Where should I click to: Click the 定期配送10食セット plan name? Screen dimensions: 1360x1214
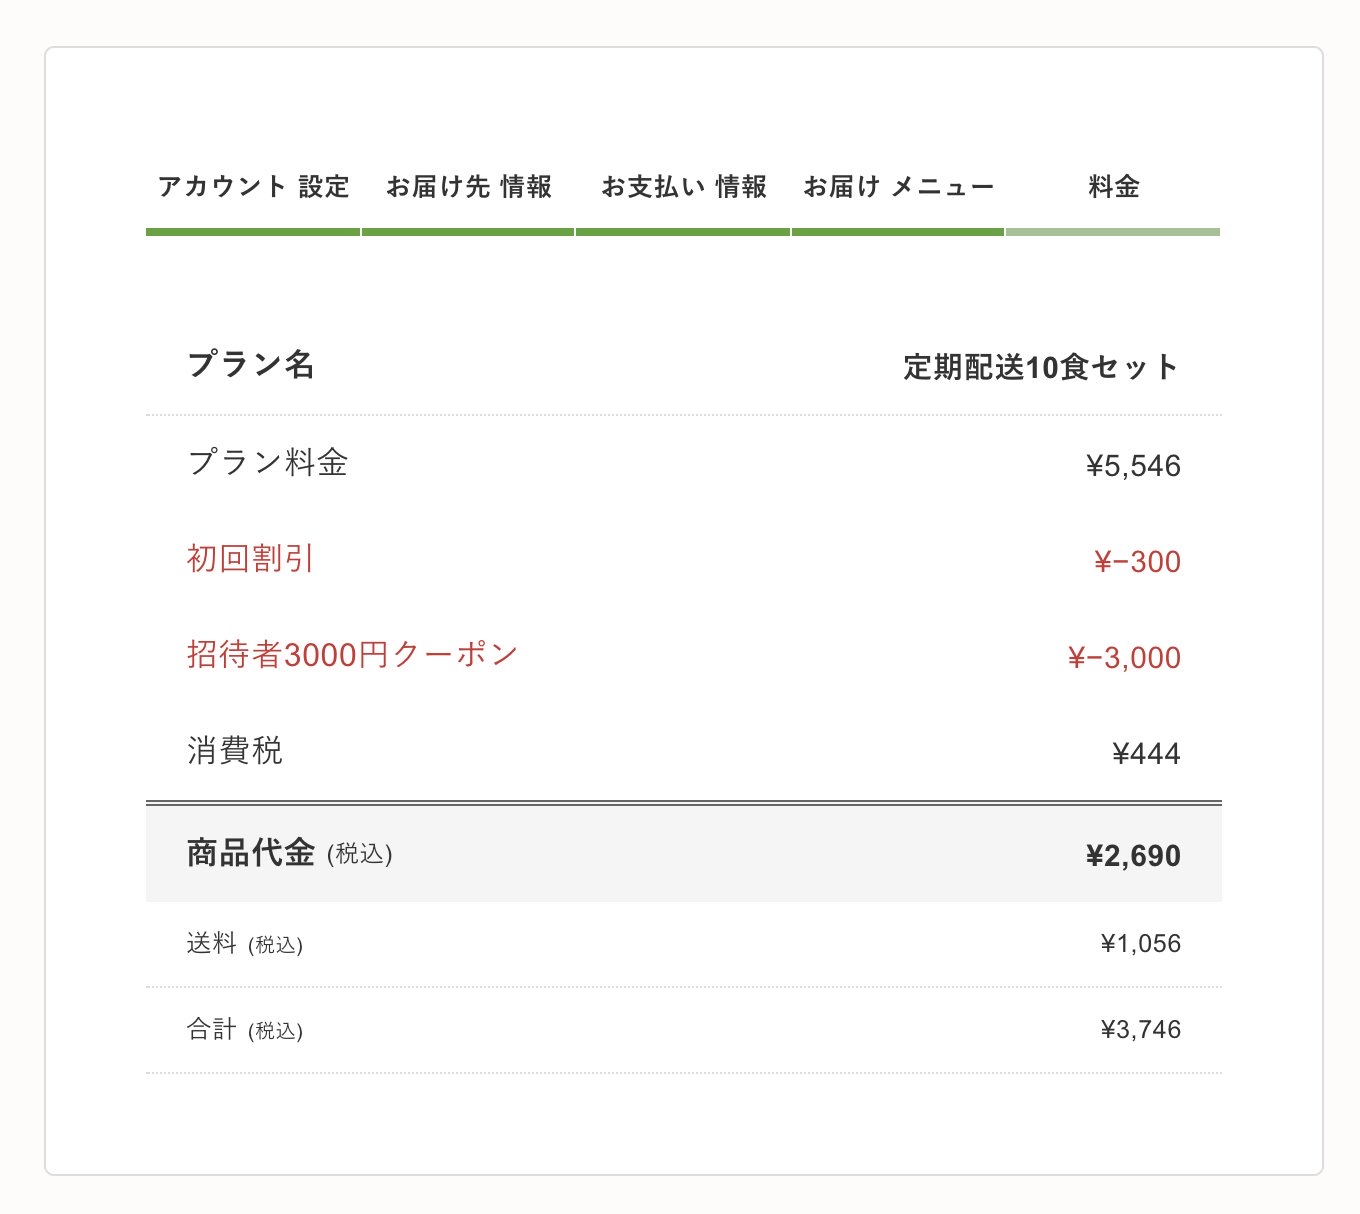click(x=1041, y=367)
